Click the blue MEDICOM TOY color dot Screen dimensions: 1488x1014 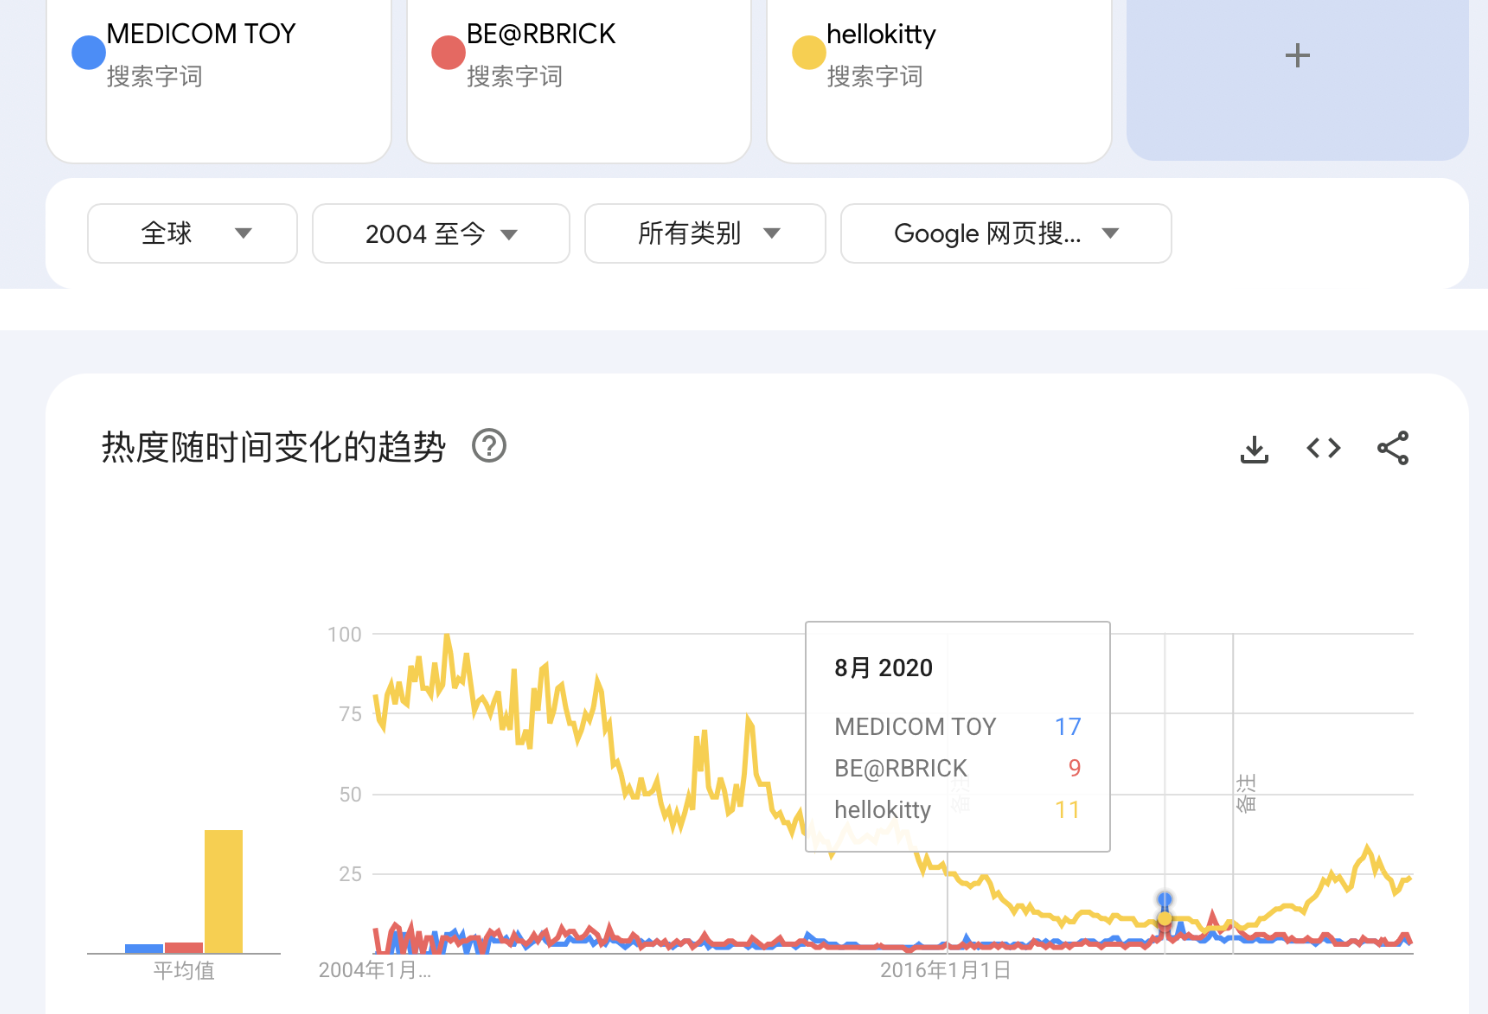[89, 53]
